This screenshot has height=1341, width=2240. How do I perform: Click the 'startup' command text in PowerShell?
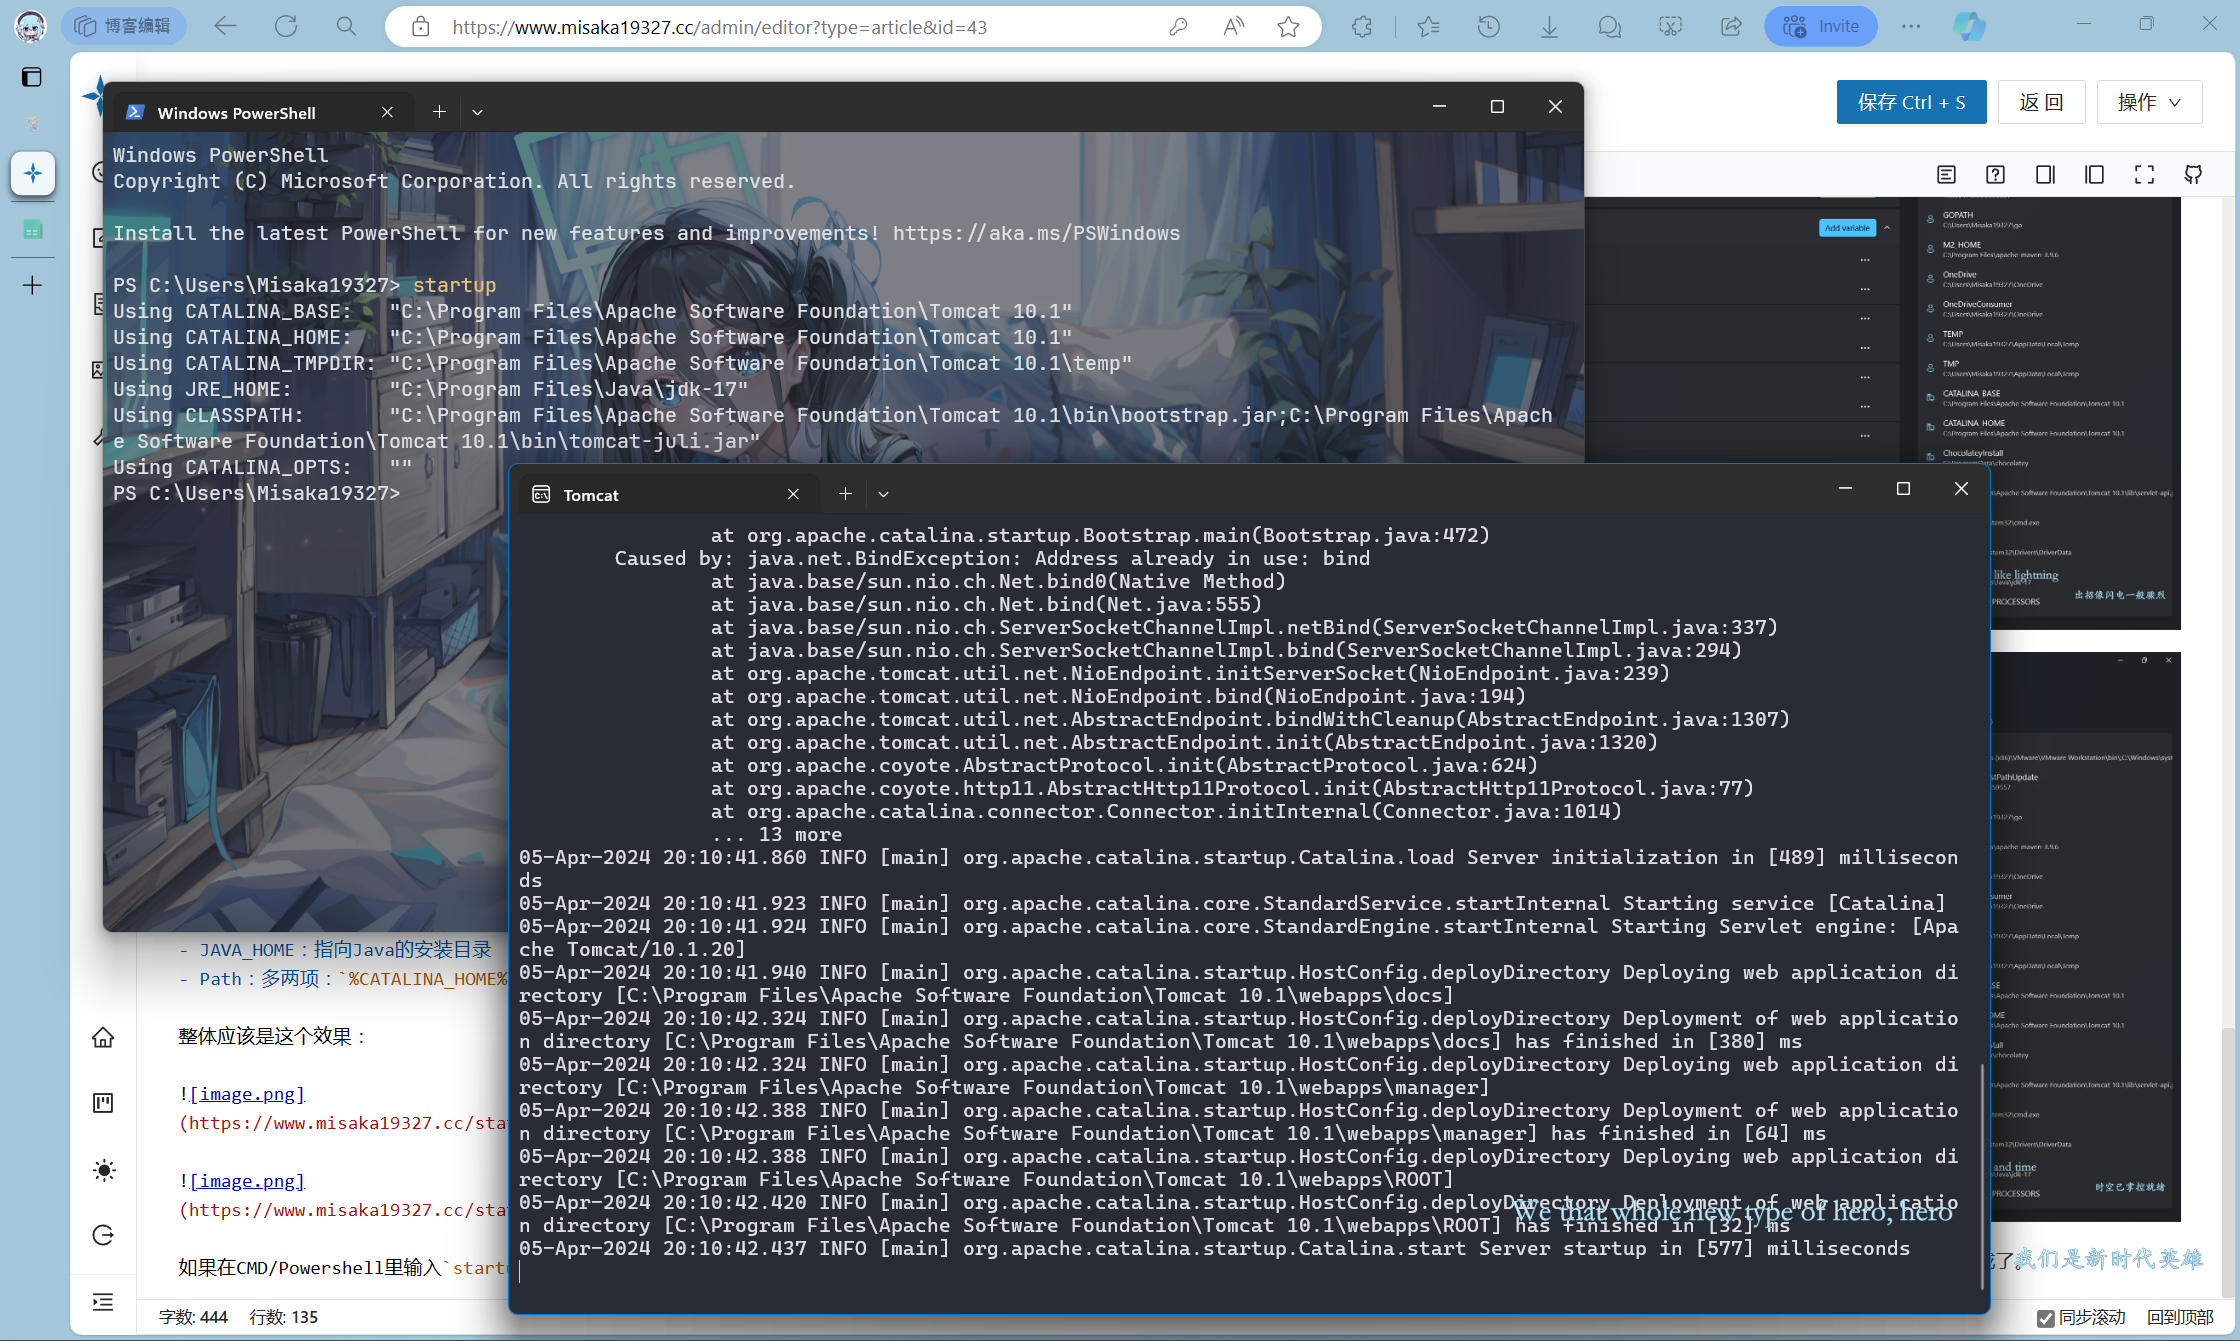click(454, 285)
